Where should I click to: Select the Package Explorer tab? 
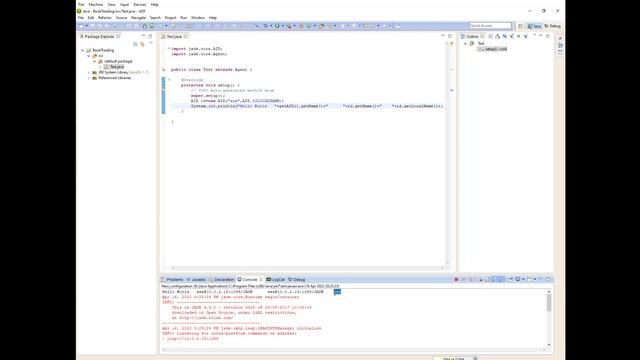(100, 36)
